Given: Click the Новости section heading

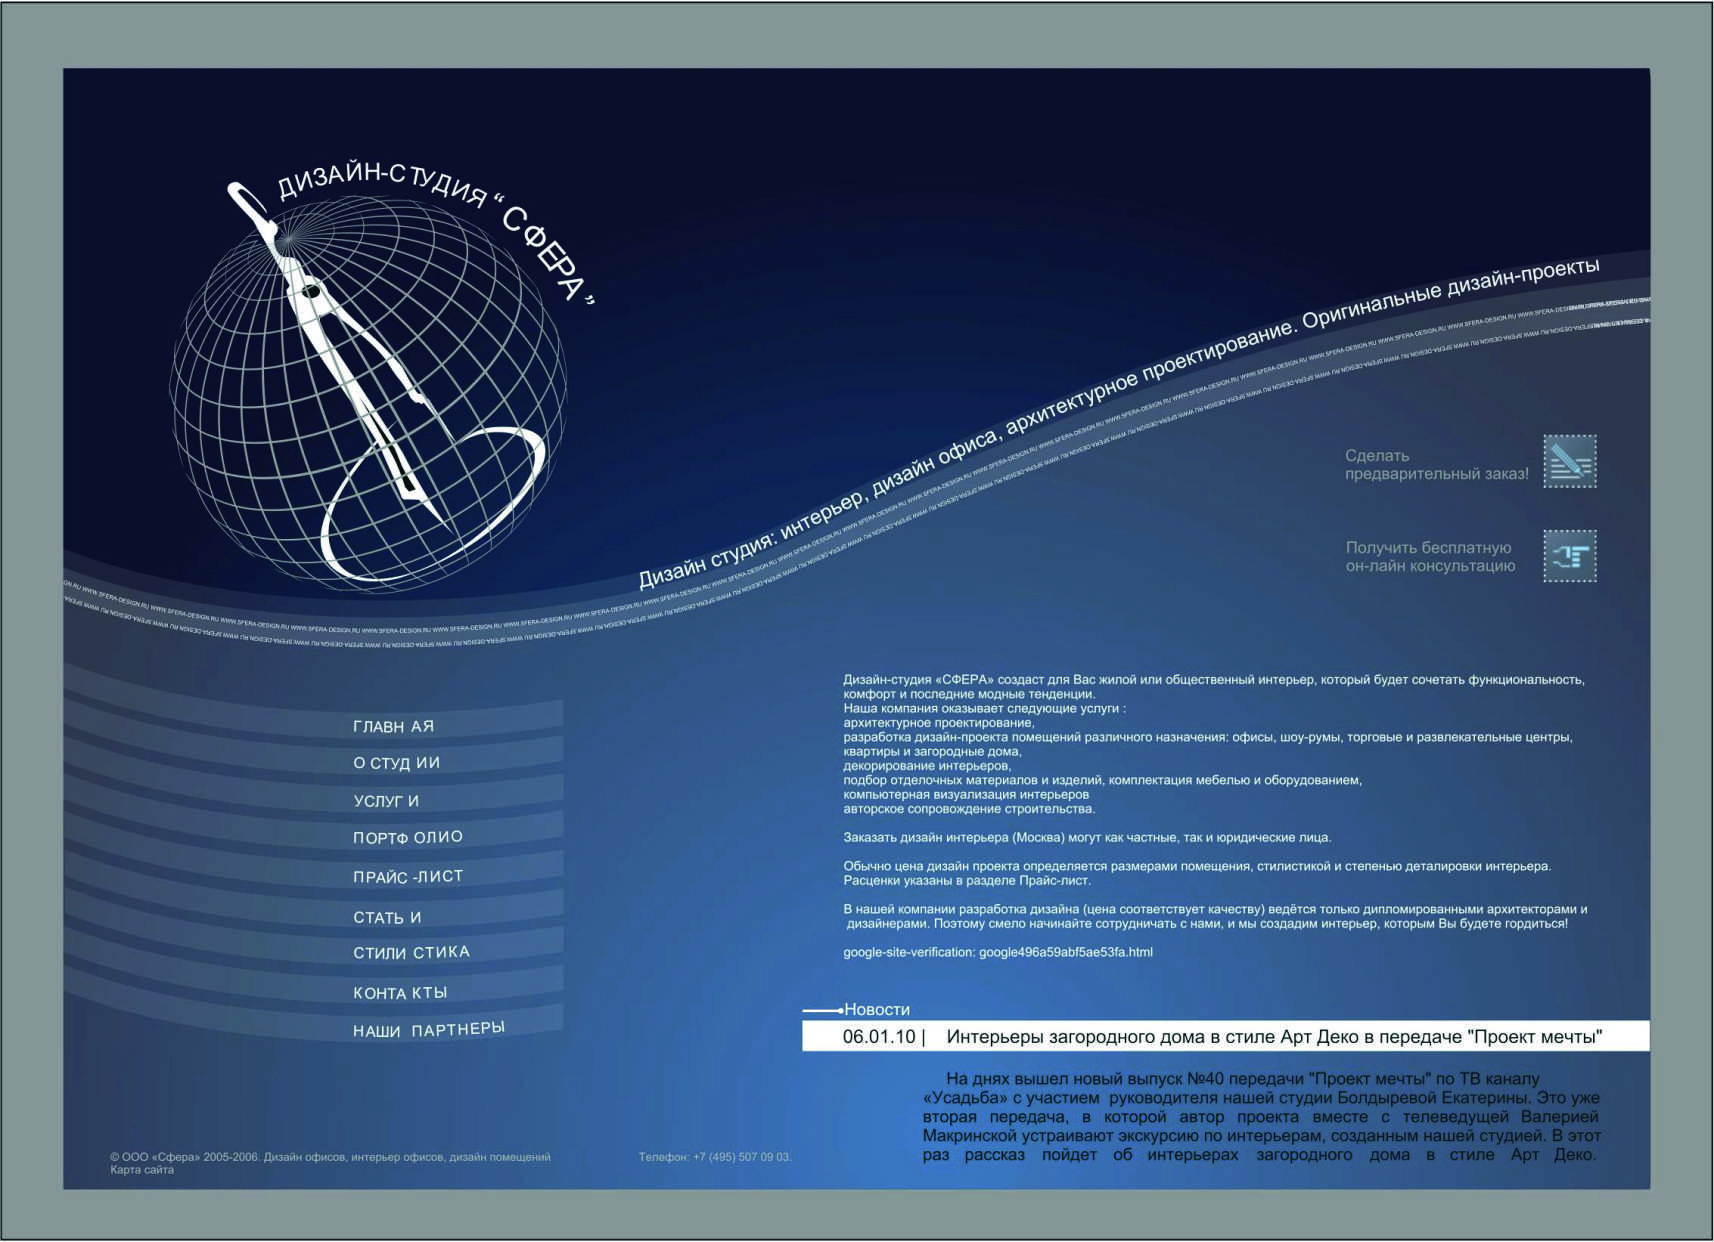Looking at the screenshot, I should coord(877,1010).
